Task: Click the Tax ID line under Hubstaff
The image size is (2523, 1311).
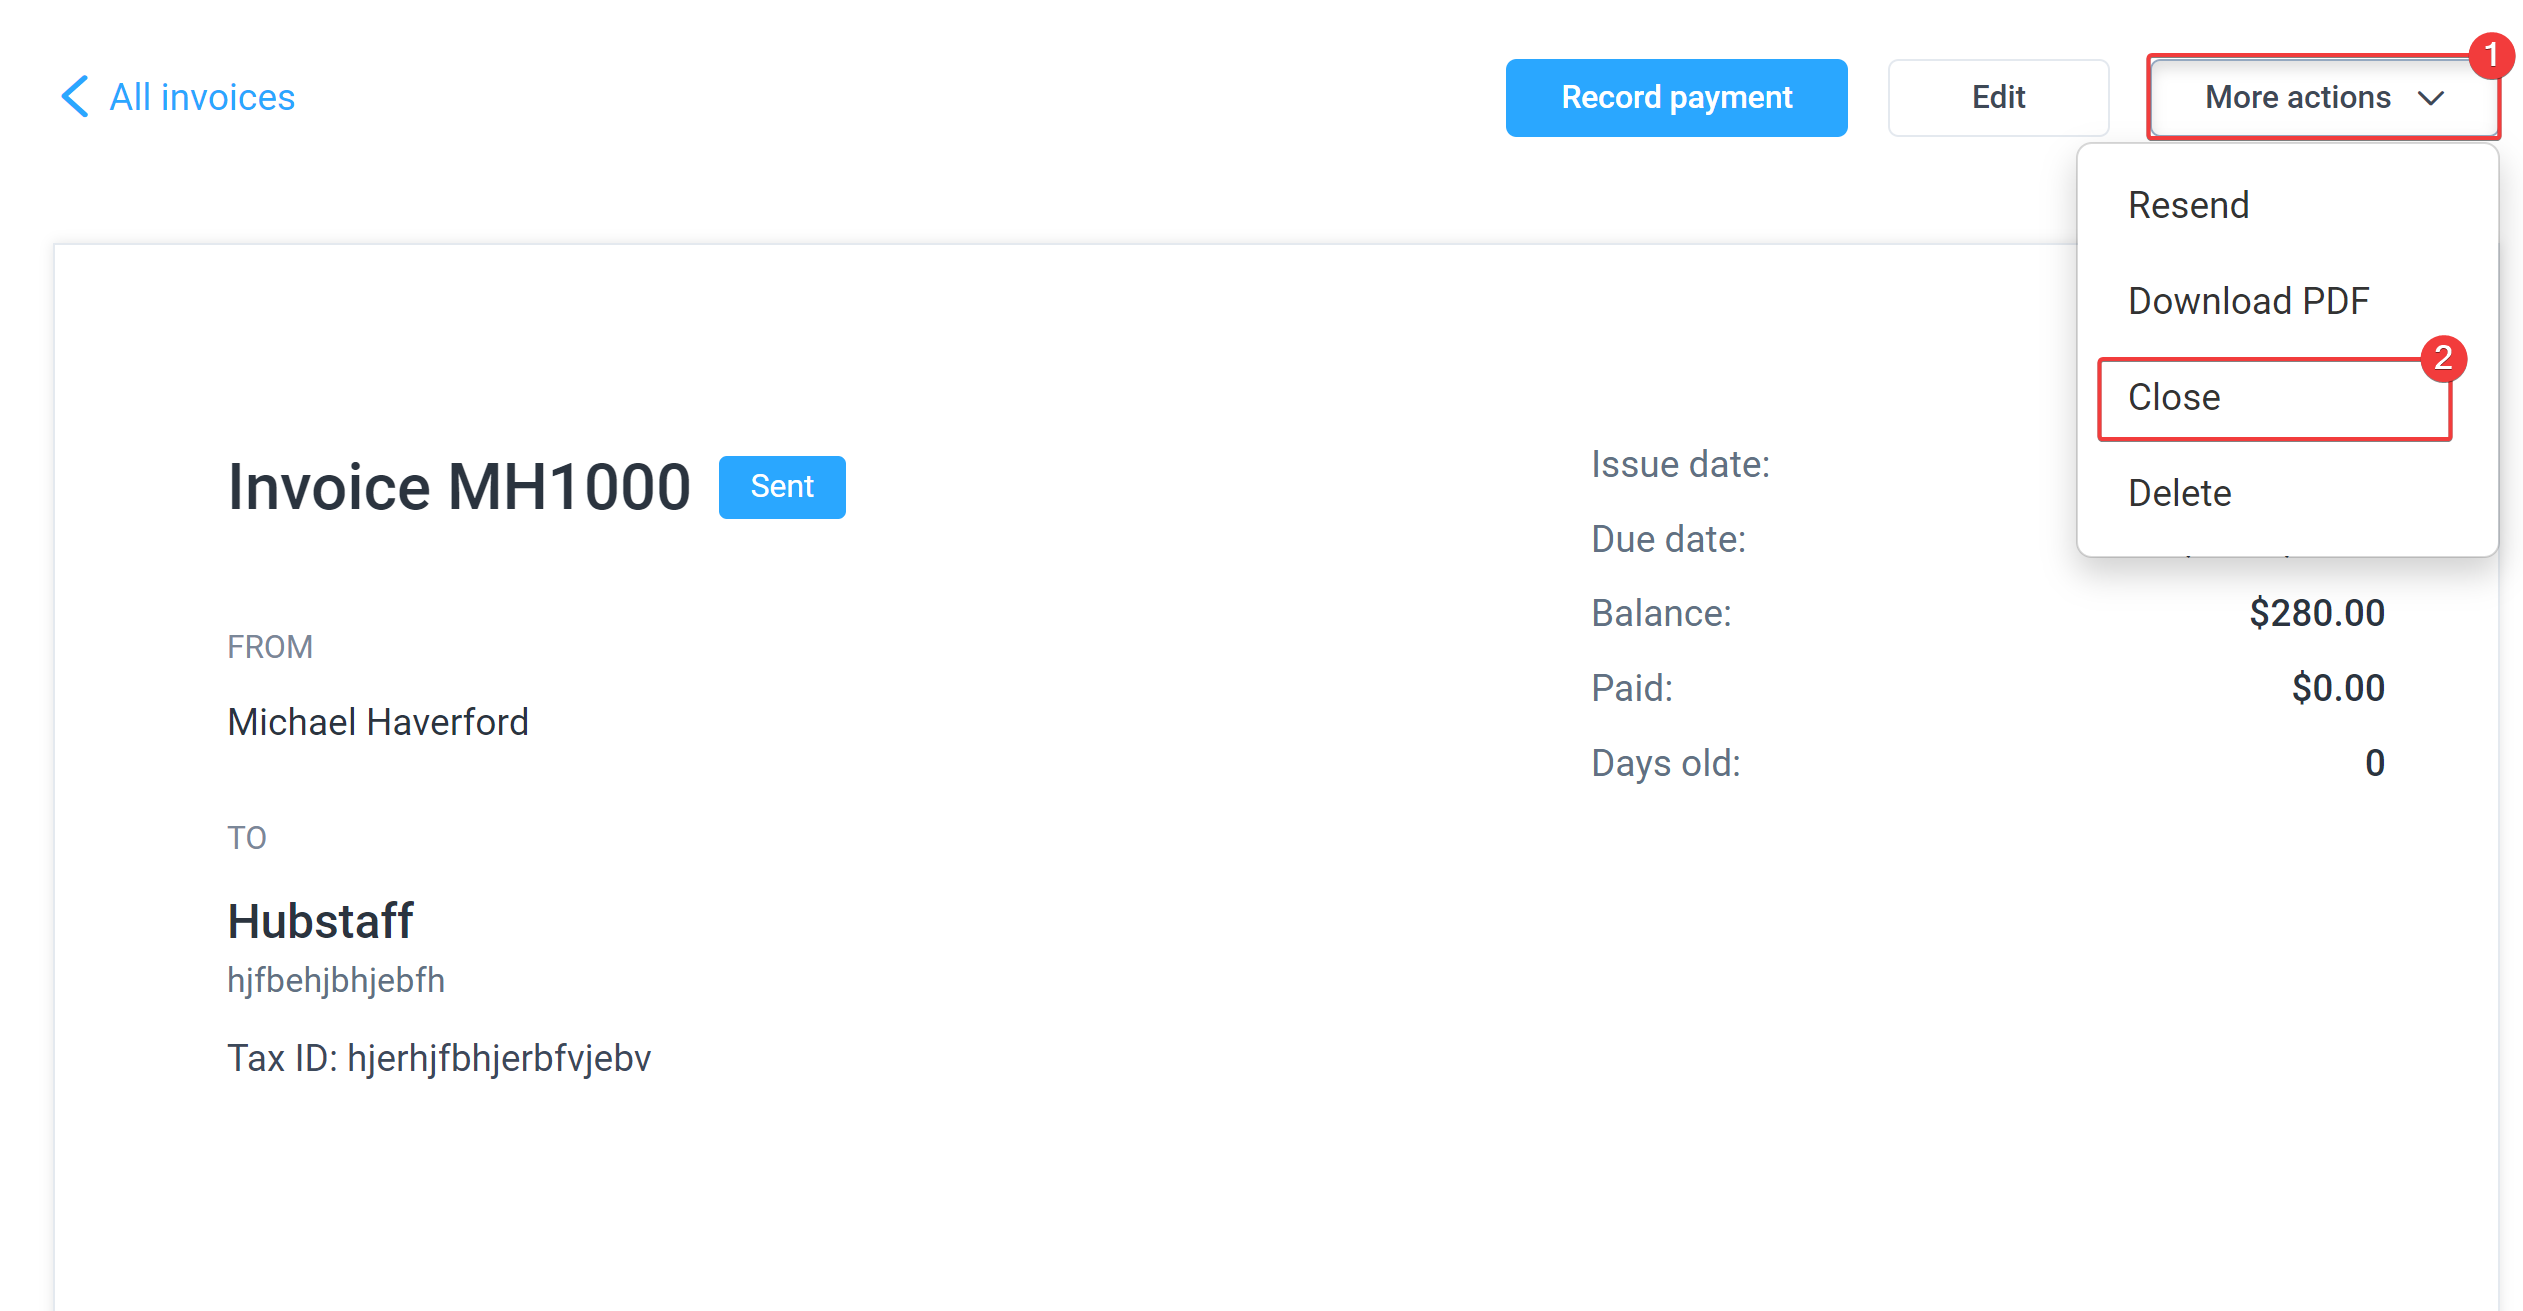Action: 439,1058
